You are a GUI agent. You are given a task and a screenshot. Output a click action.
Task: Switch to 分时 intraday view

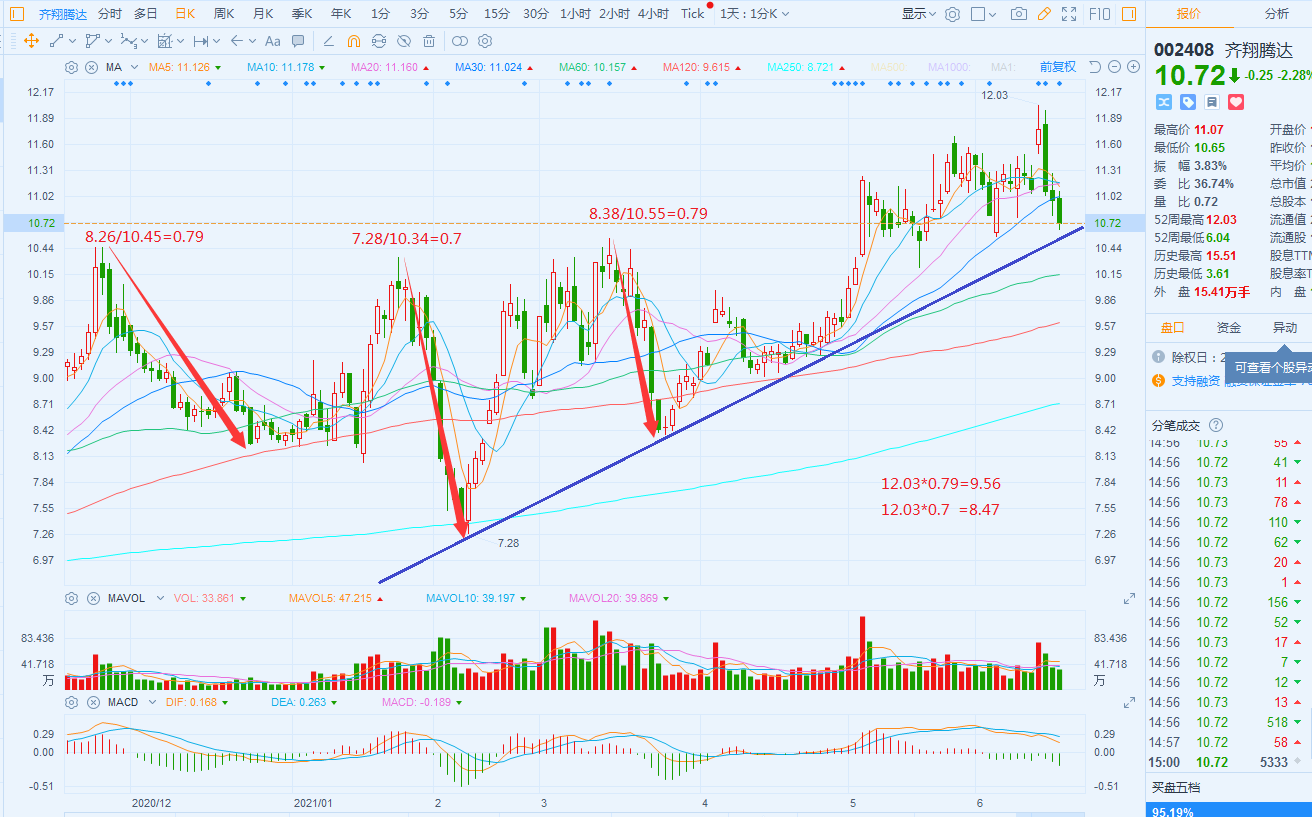109,14
